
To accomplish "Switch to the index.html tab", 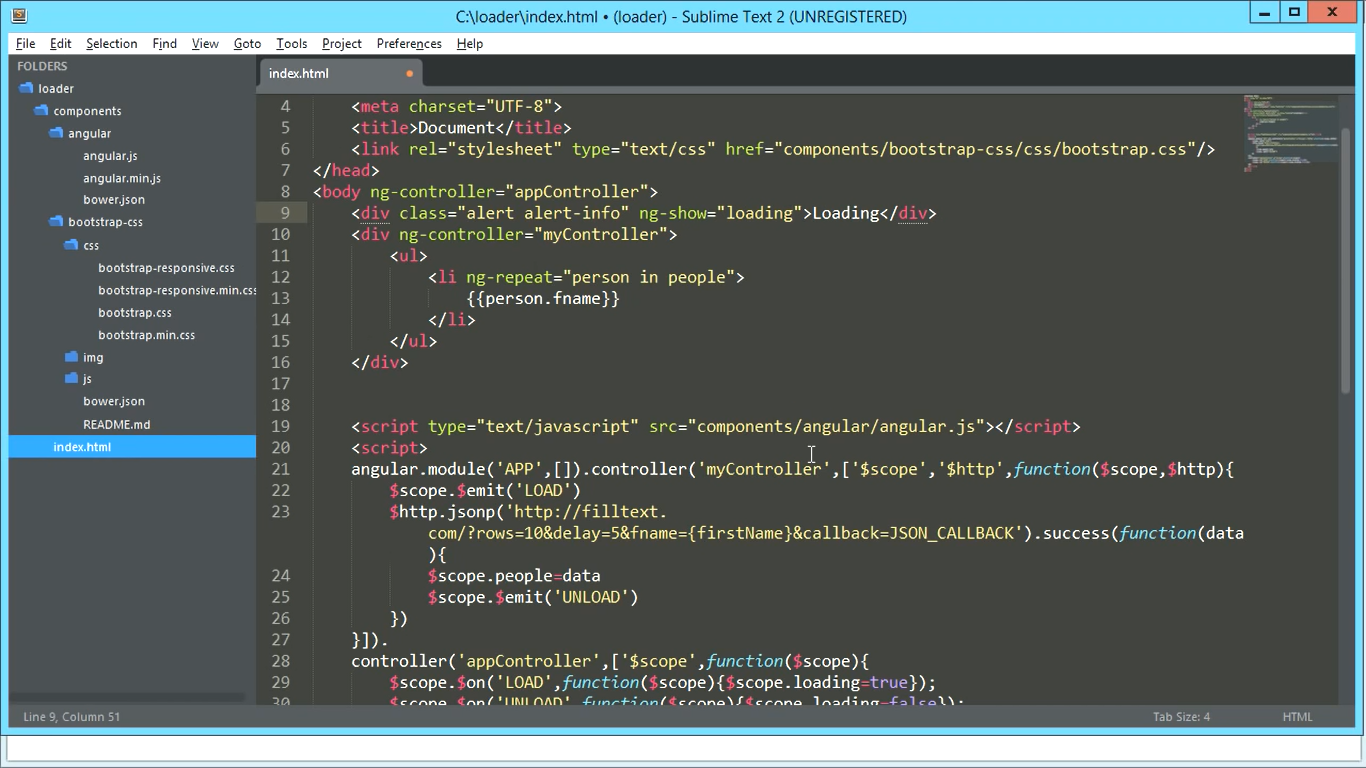I will [x=298, y=73].
